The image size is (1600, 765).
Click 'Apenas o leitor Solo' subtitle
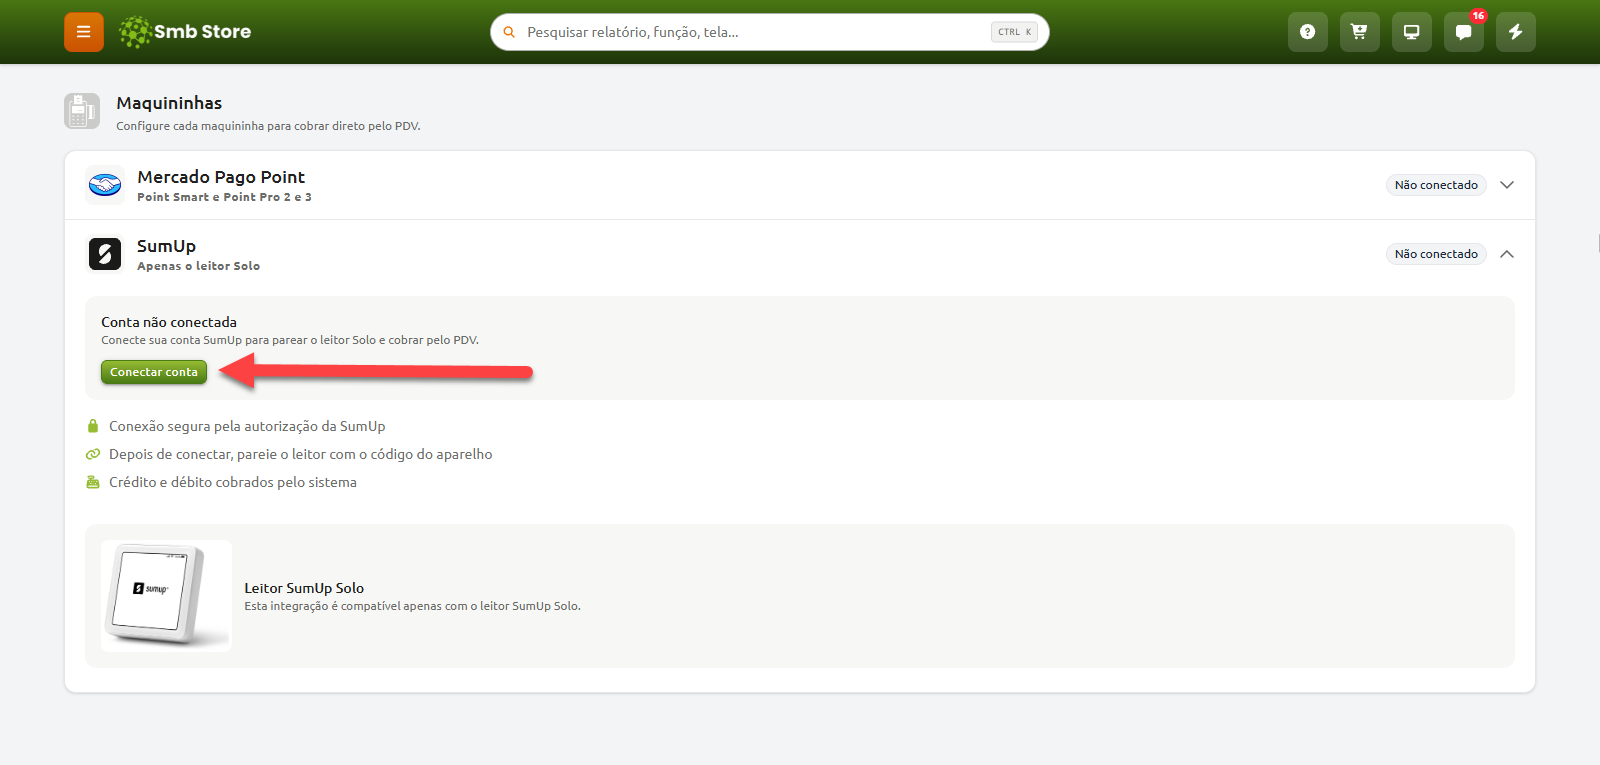point(198,266)
